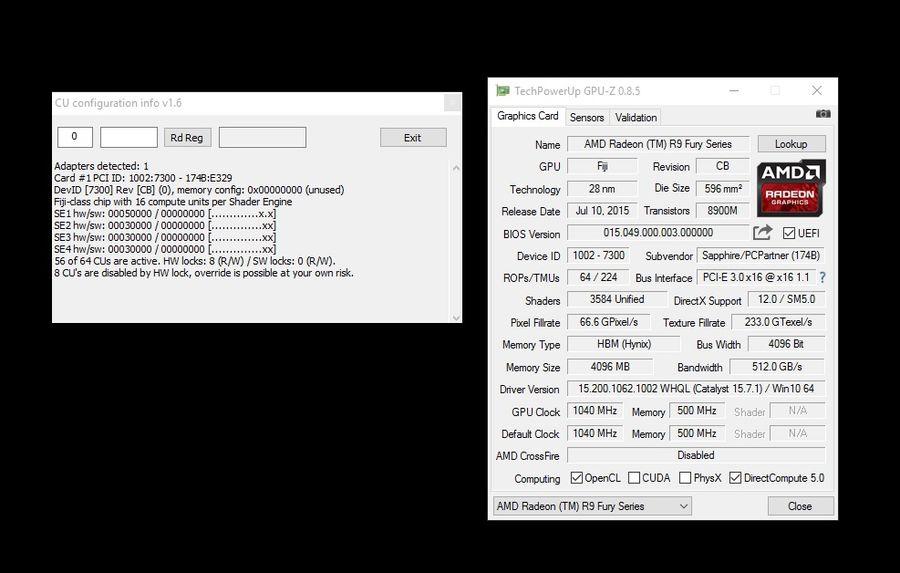Image resolution: width=900 pixels, height=573 pixels.
Task: Click Memory 500 MHz in Default Clock row
Action: (697, 433)
